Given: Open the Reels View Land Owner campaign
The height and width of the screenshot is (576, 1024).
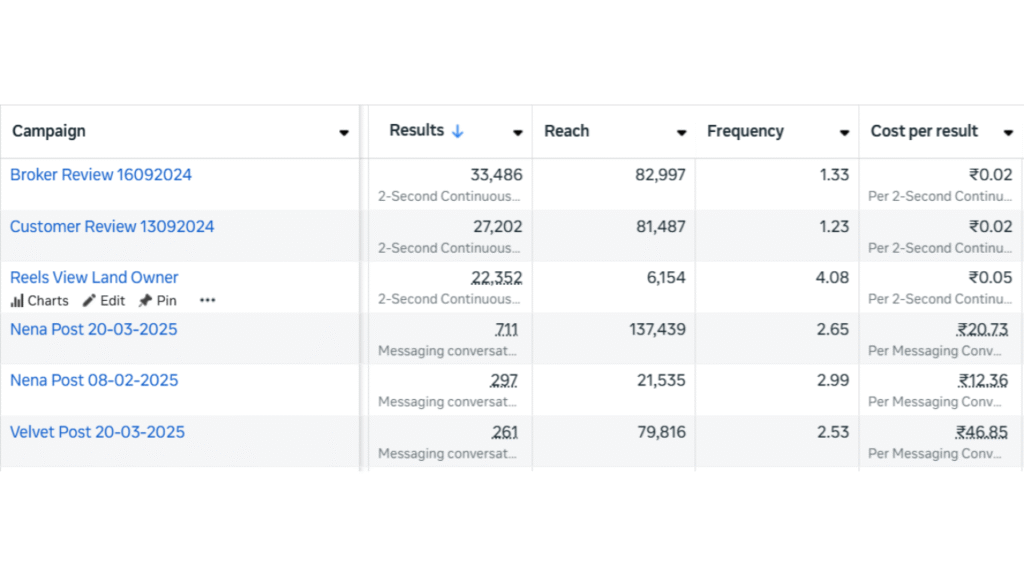Looking at the screenshot, I should coord(94,278).
